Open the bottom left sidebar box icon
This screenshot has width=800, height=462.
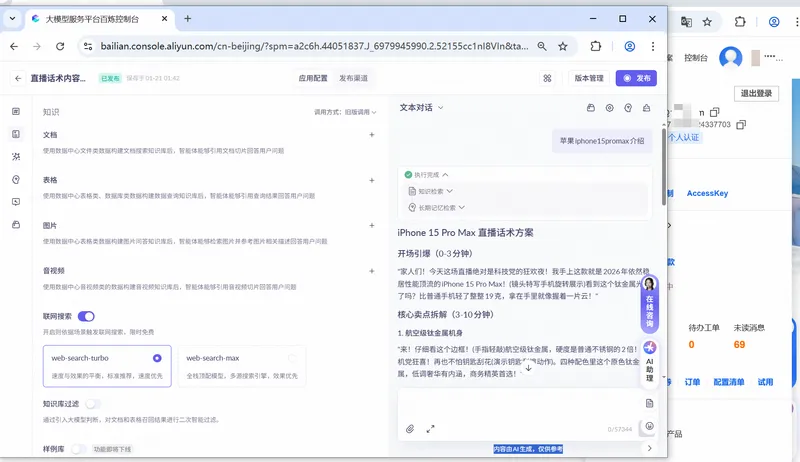16,224
